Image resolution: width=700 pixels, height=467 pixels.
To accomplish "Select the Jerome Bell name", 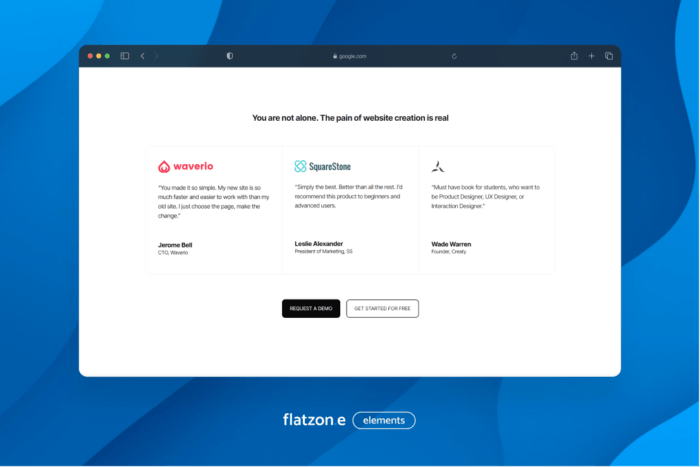I will pyautogui.click(x=175, y=244).
